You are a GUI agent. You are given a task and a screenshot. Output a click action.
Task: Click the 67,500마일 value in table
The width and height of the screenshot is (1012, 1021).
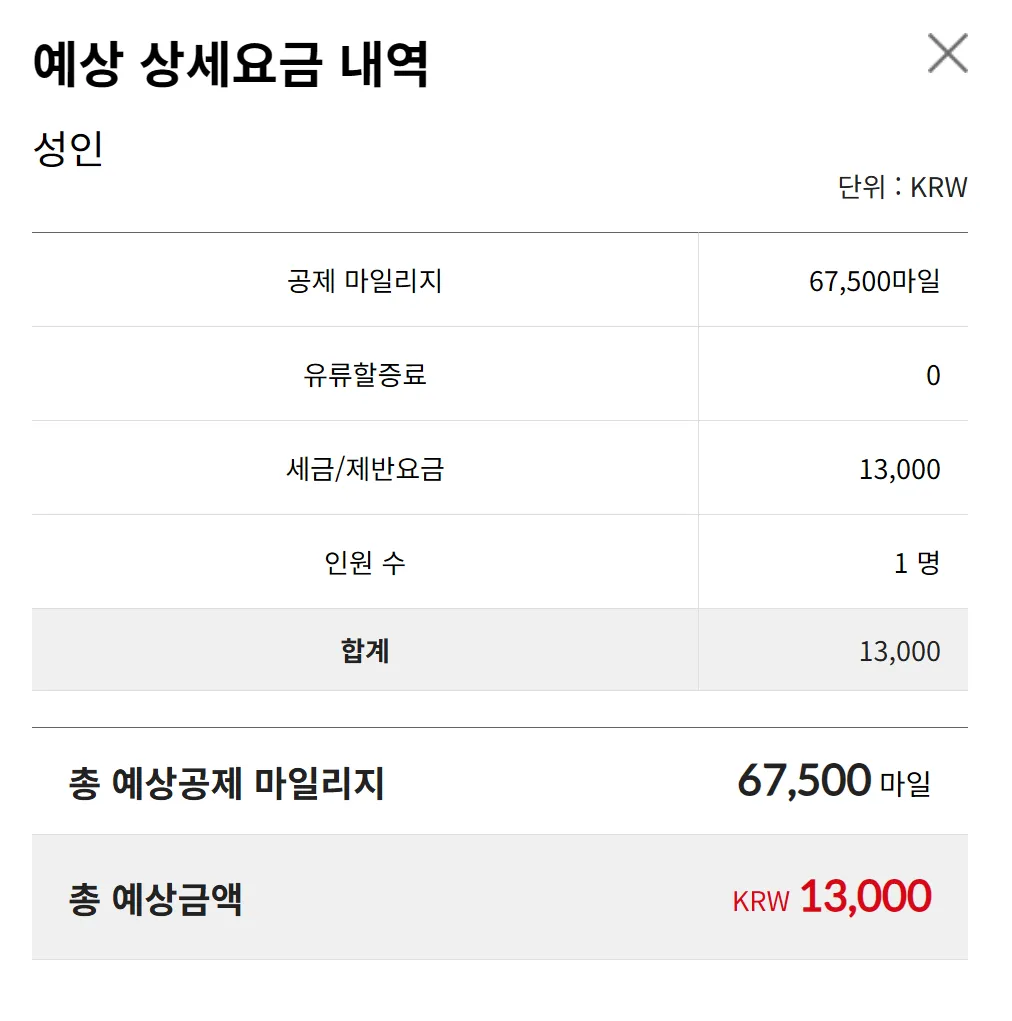874,281
